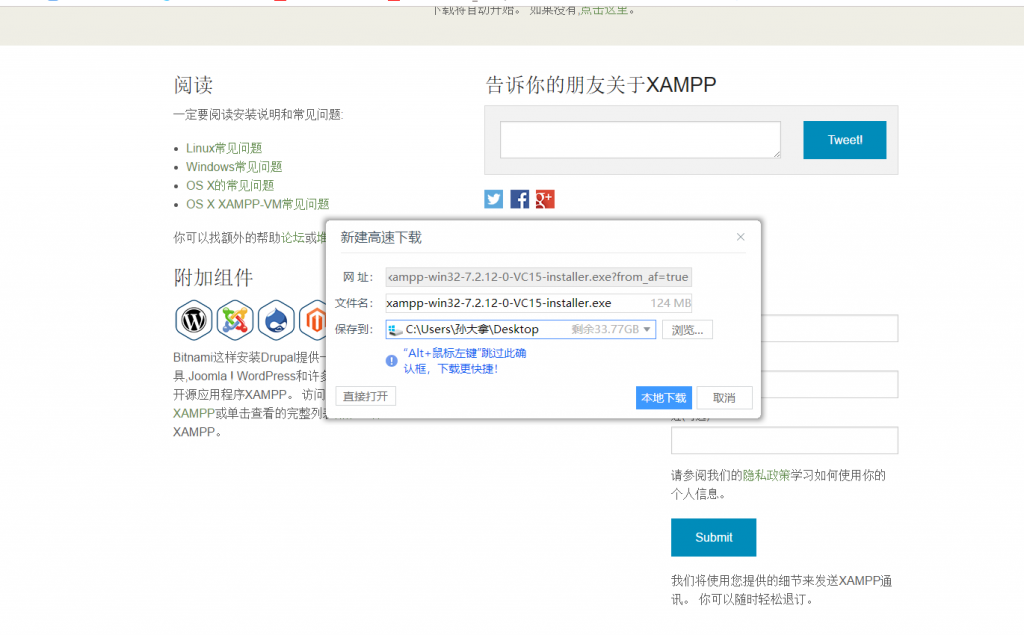
Task: Click the 保存到 path field
Action: click(520, 329)
